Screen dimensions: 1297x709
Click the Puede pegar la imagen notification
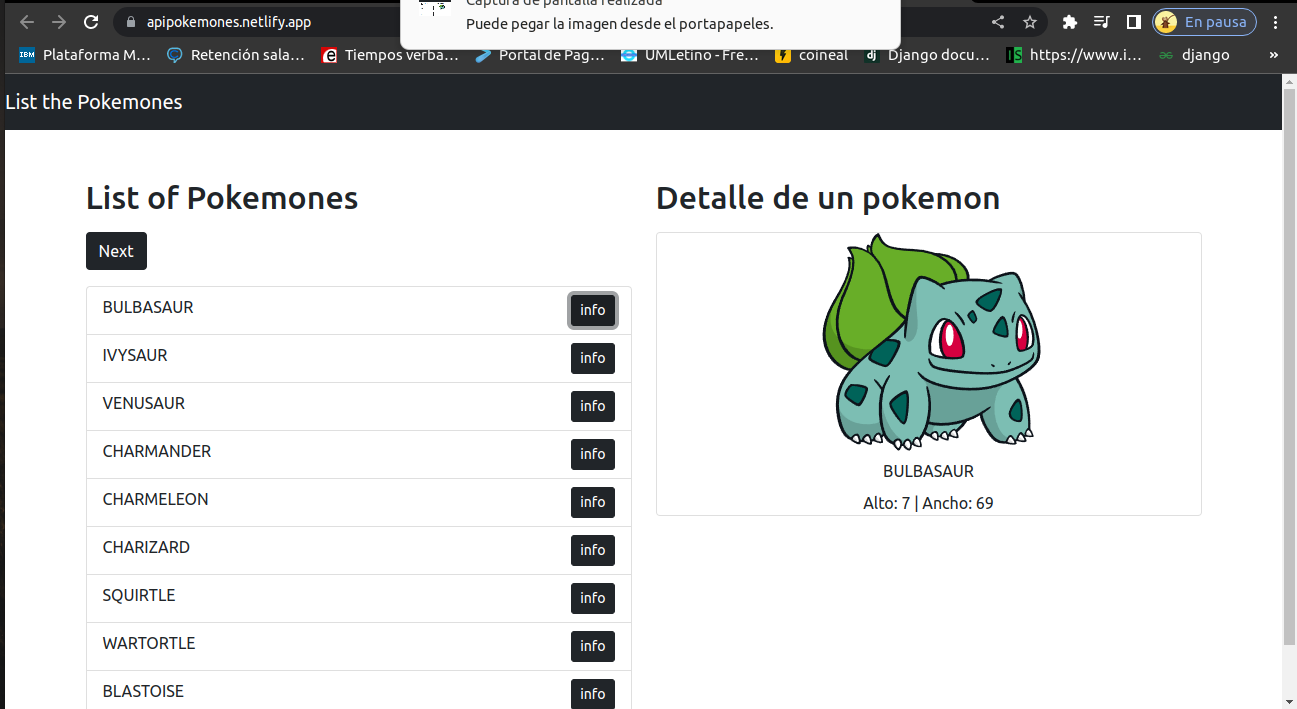(x=650, y=24)
